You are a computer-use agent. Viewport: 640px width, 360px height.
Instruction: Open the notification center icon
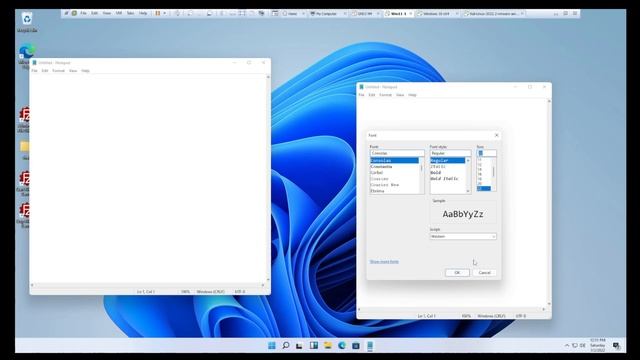click(x=616, y=346)
